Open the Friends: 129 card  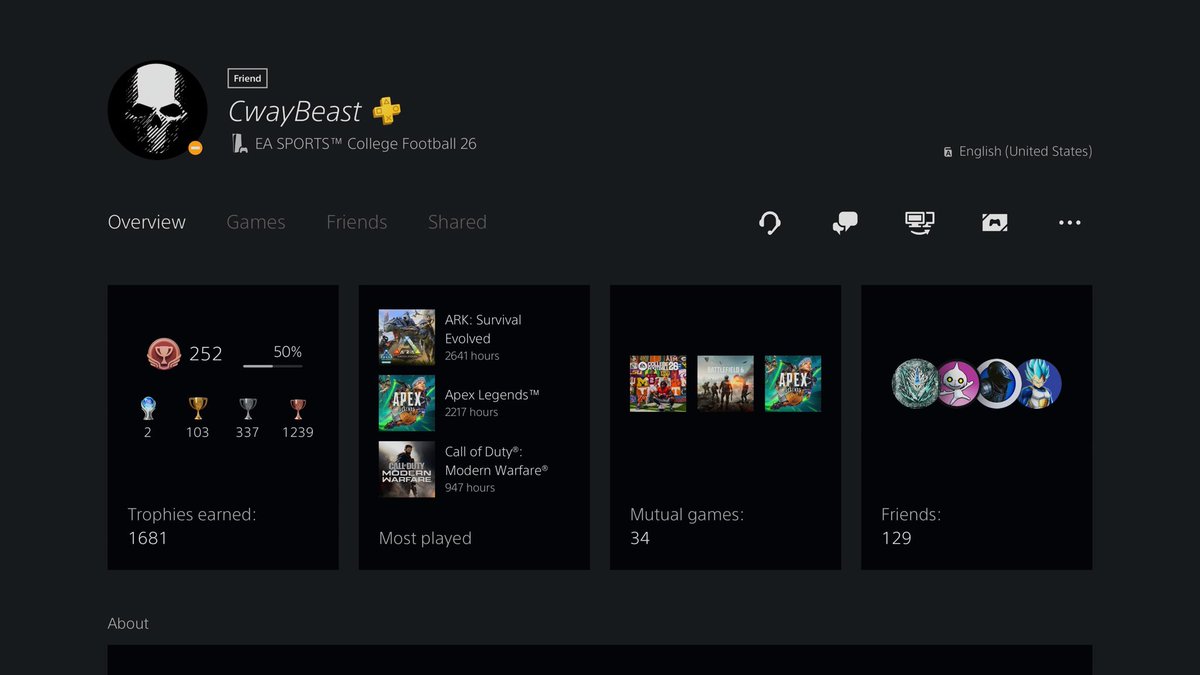coord(976,427)
